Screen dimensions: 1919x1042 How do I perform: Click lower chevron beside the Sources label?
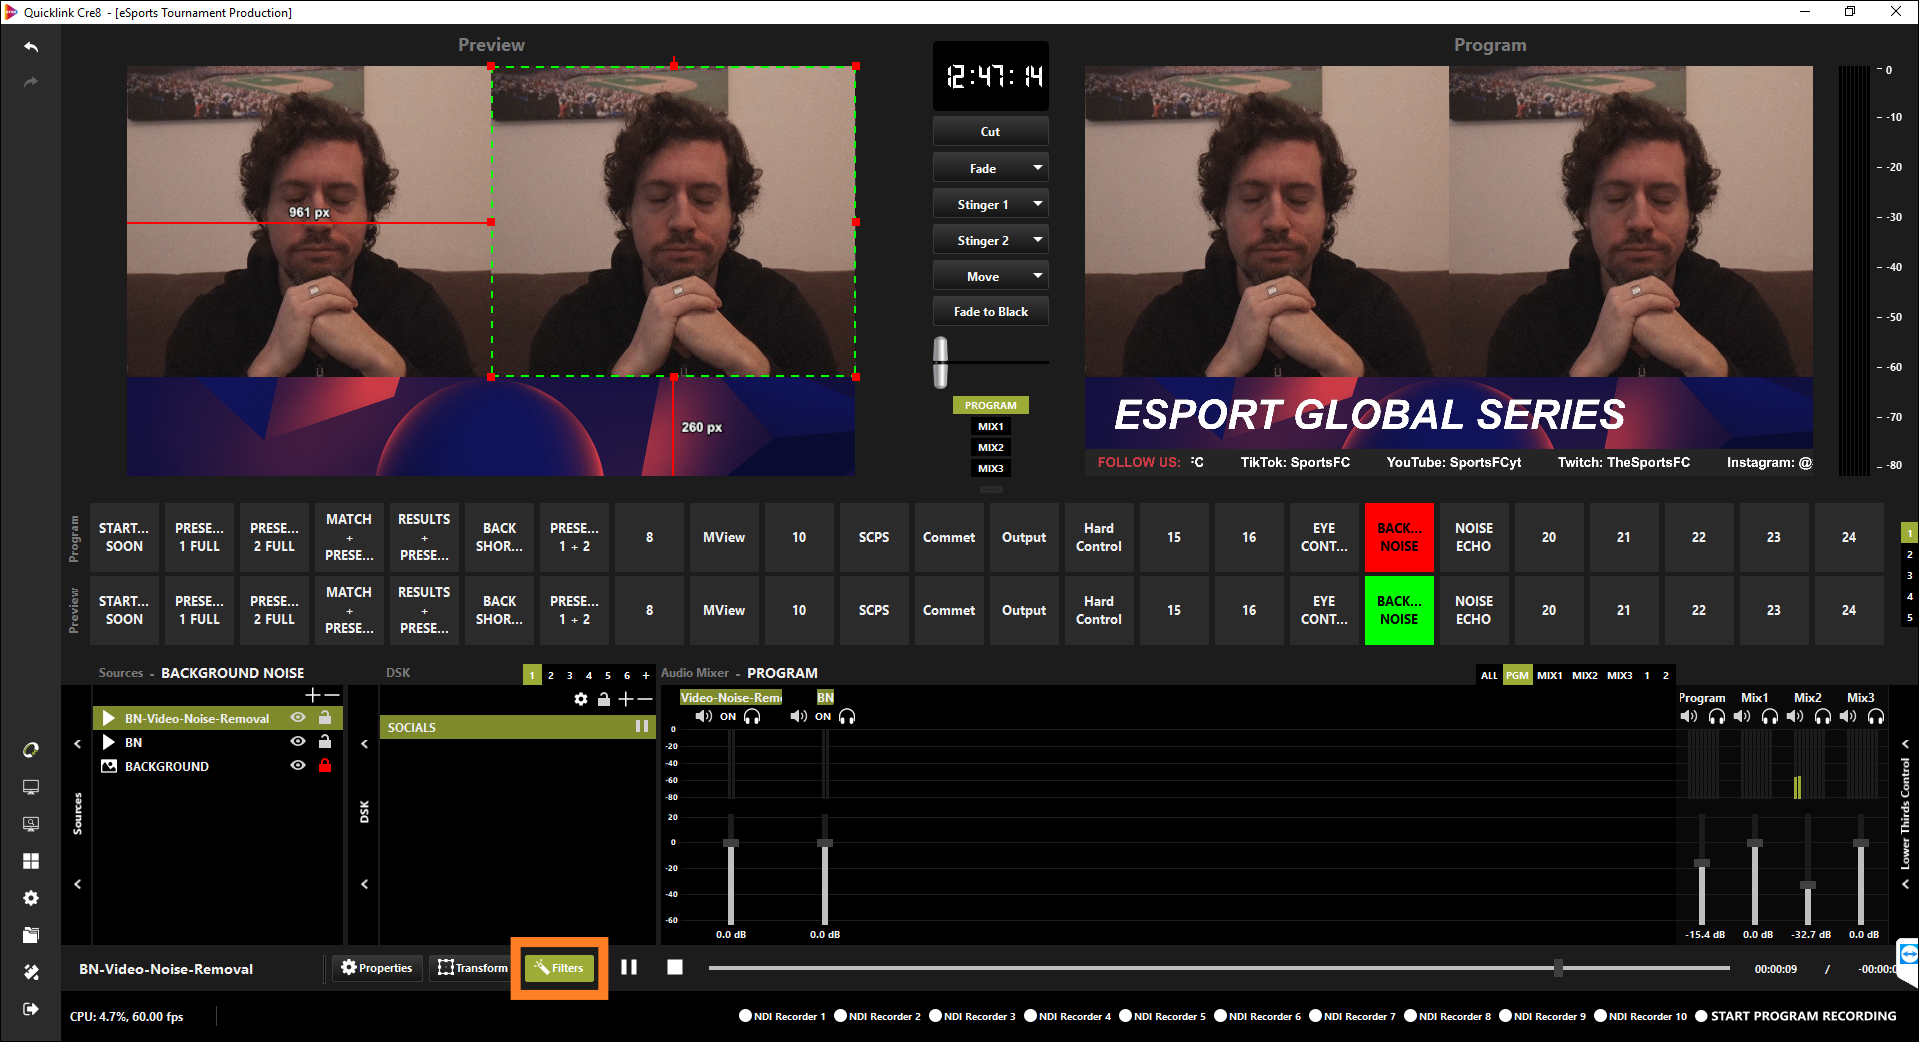pyautogui.click(x=78, y=884)
